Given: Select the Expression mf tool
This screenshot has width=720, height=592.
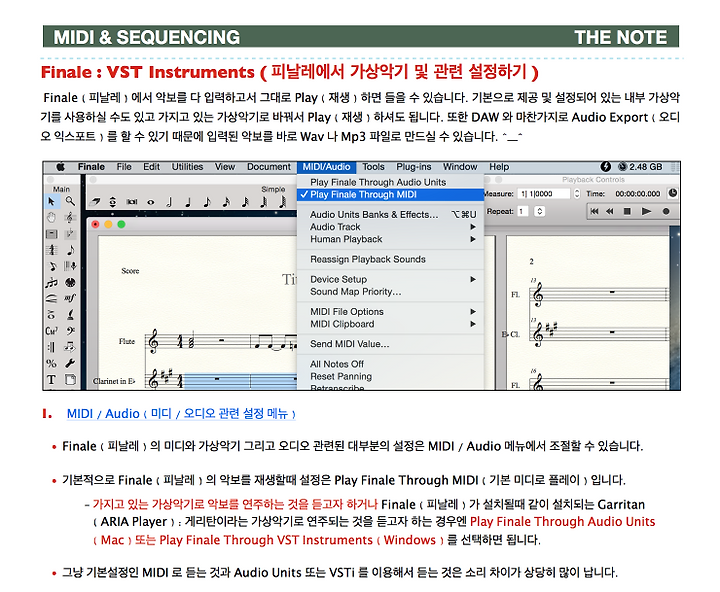Looking at the screenshot, I should (x=70, y=299).
